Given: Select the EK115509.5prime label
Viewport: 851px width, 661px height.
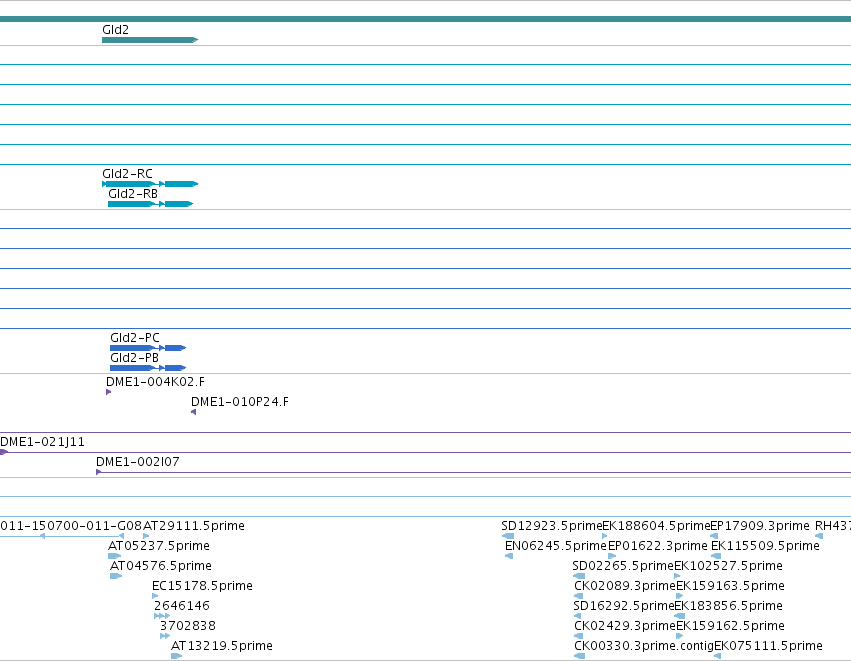Looking at the screenshot, I should pos(765,545).
